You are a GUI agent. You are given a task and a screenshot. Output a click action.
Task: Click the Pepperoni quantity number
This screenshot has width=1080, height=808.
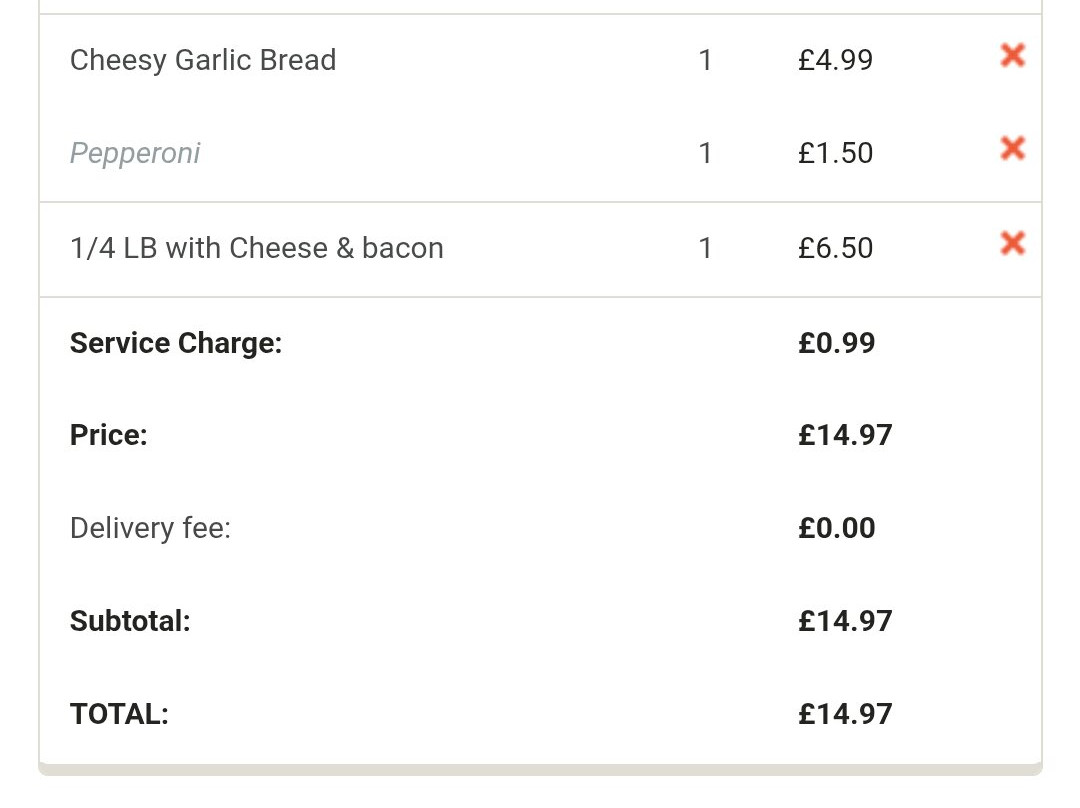[705, 153]
